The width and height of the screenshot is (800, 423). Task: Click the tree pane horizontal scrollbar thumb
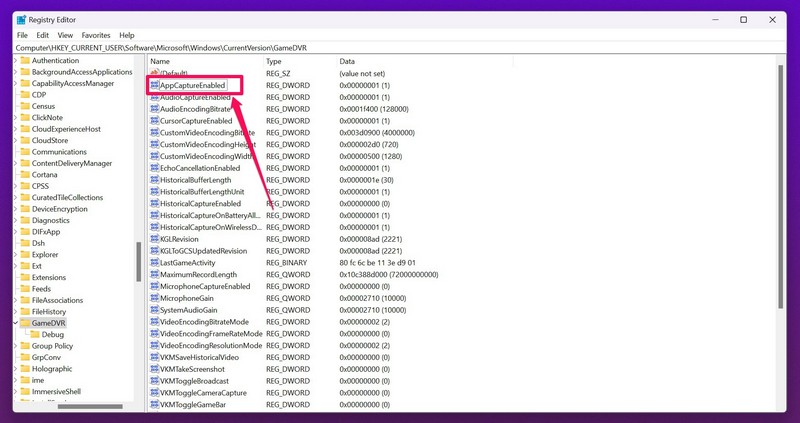point(90,407)
